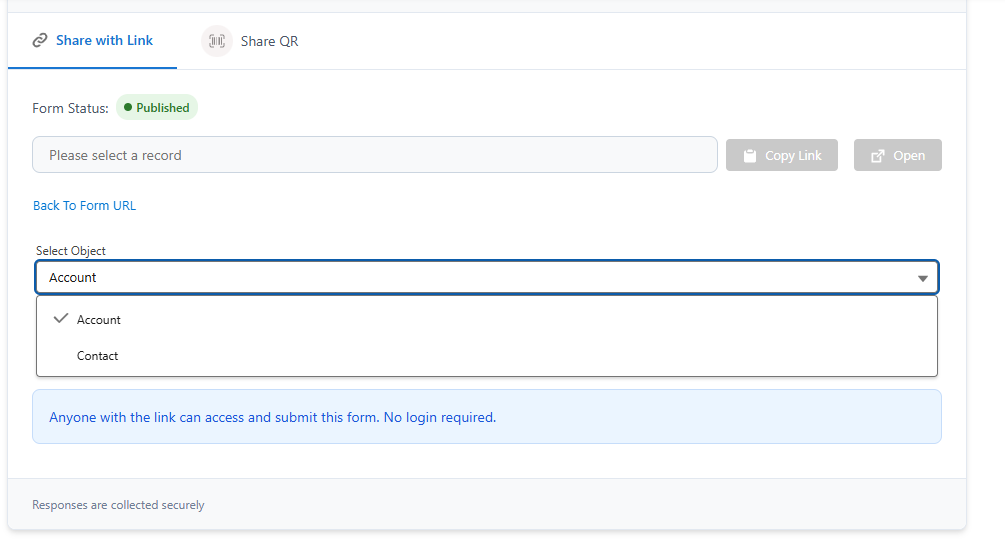
Task: Click the Select Object label
Action: [71, 251]
